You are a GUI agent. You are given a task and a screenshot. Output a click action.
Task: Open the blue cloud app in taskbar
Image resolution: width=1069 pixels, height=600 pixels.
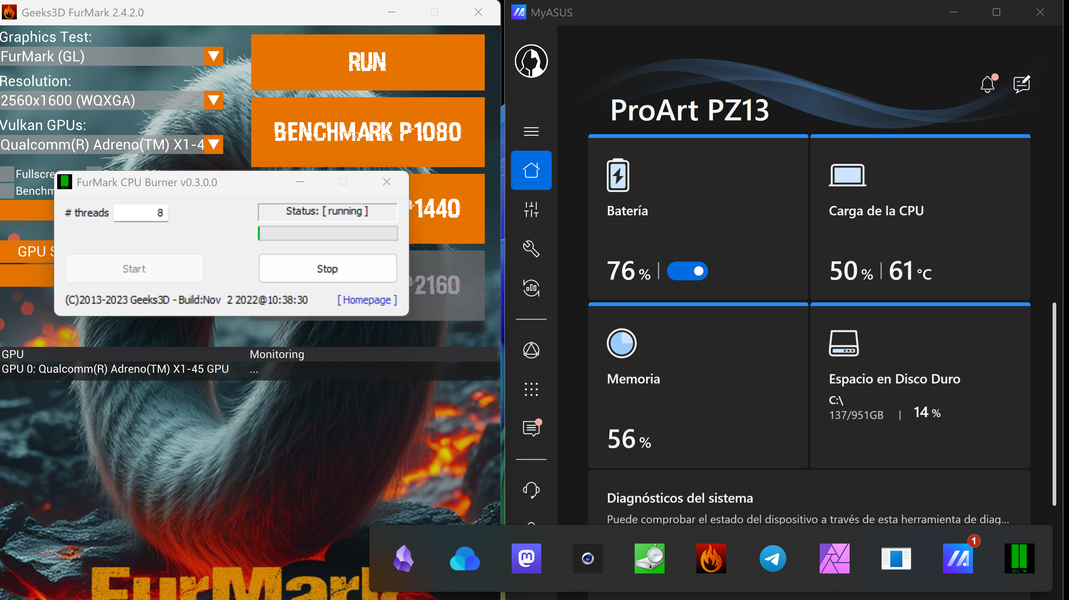465,560
